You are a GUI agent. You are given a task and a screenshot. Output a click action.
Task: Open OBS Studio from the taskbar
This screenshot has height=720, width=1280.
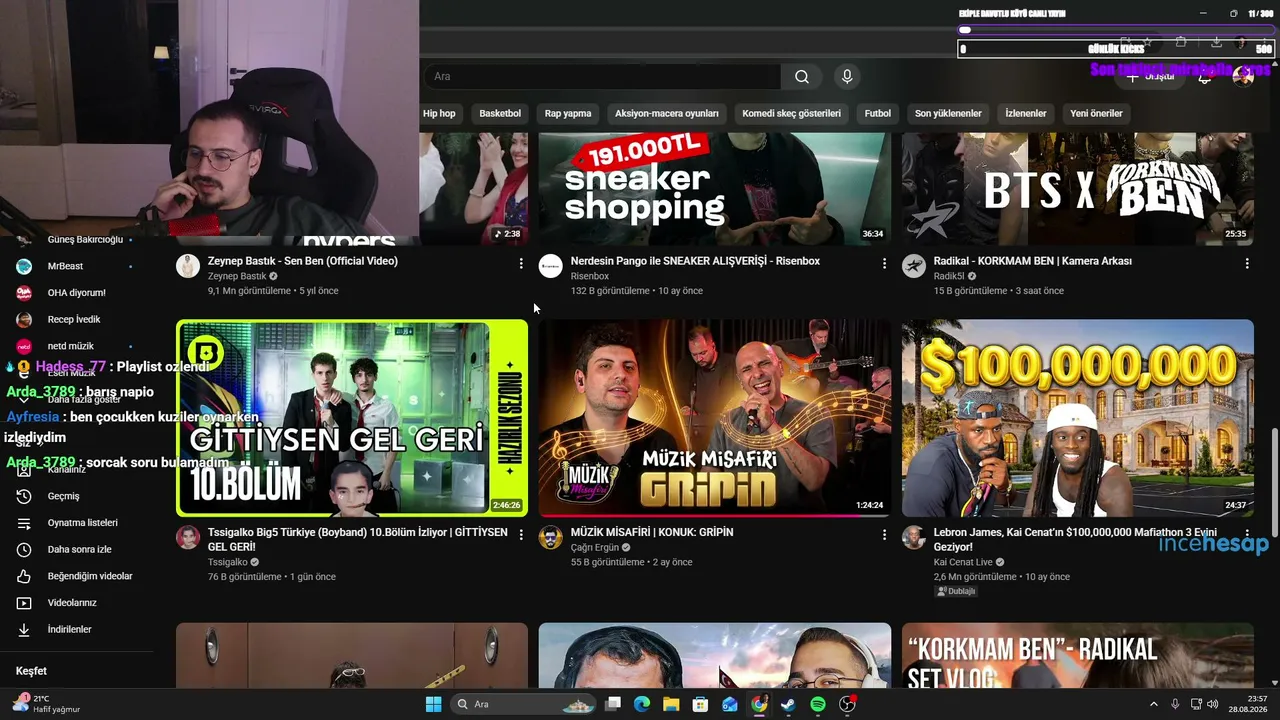(848, 704)
